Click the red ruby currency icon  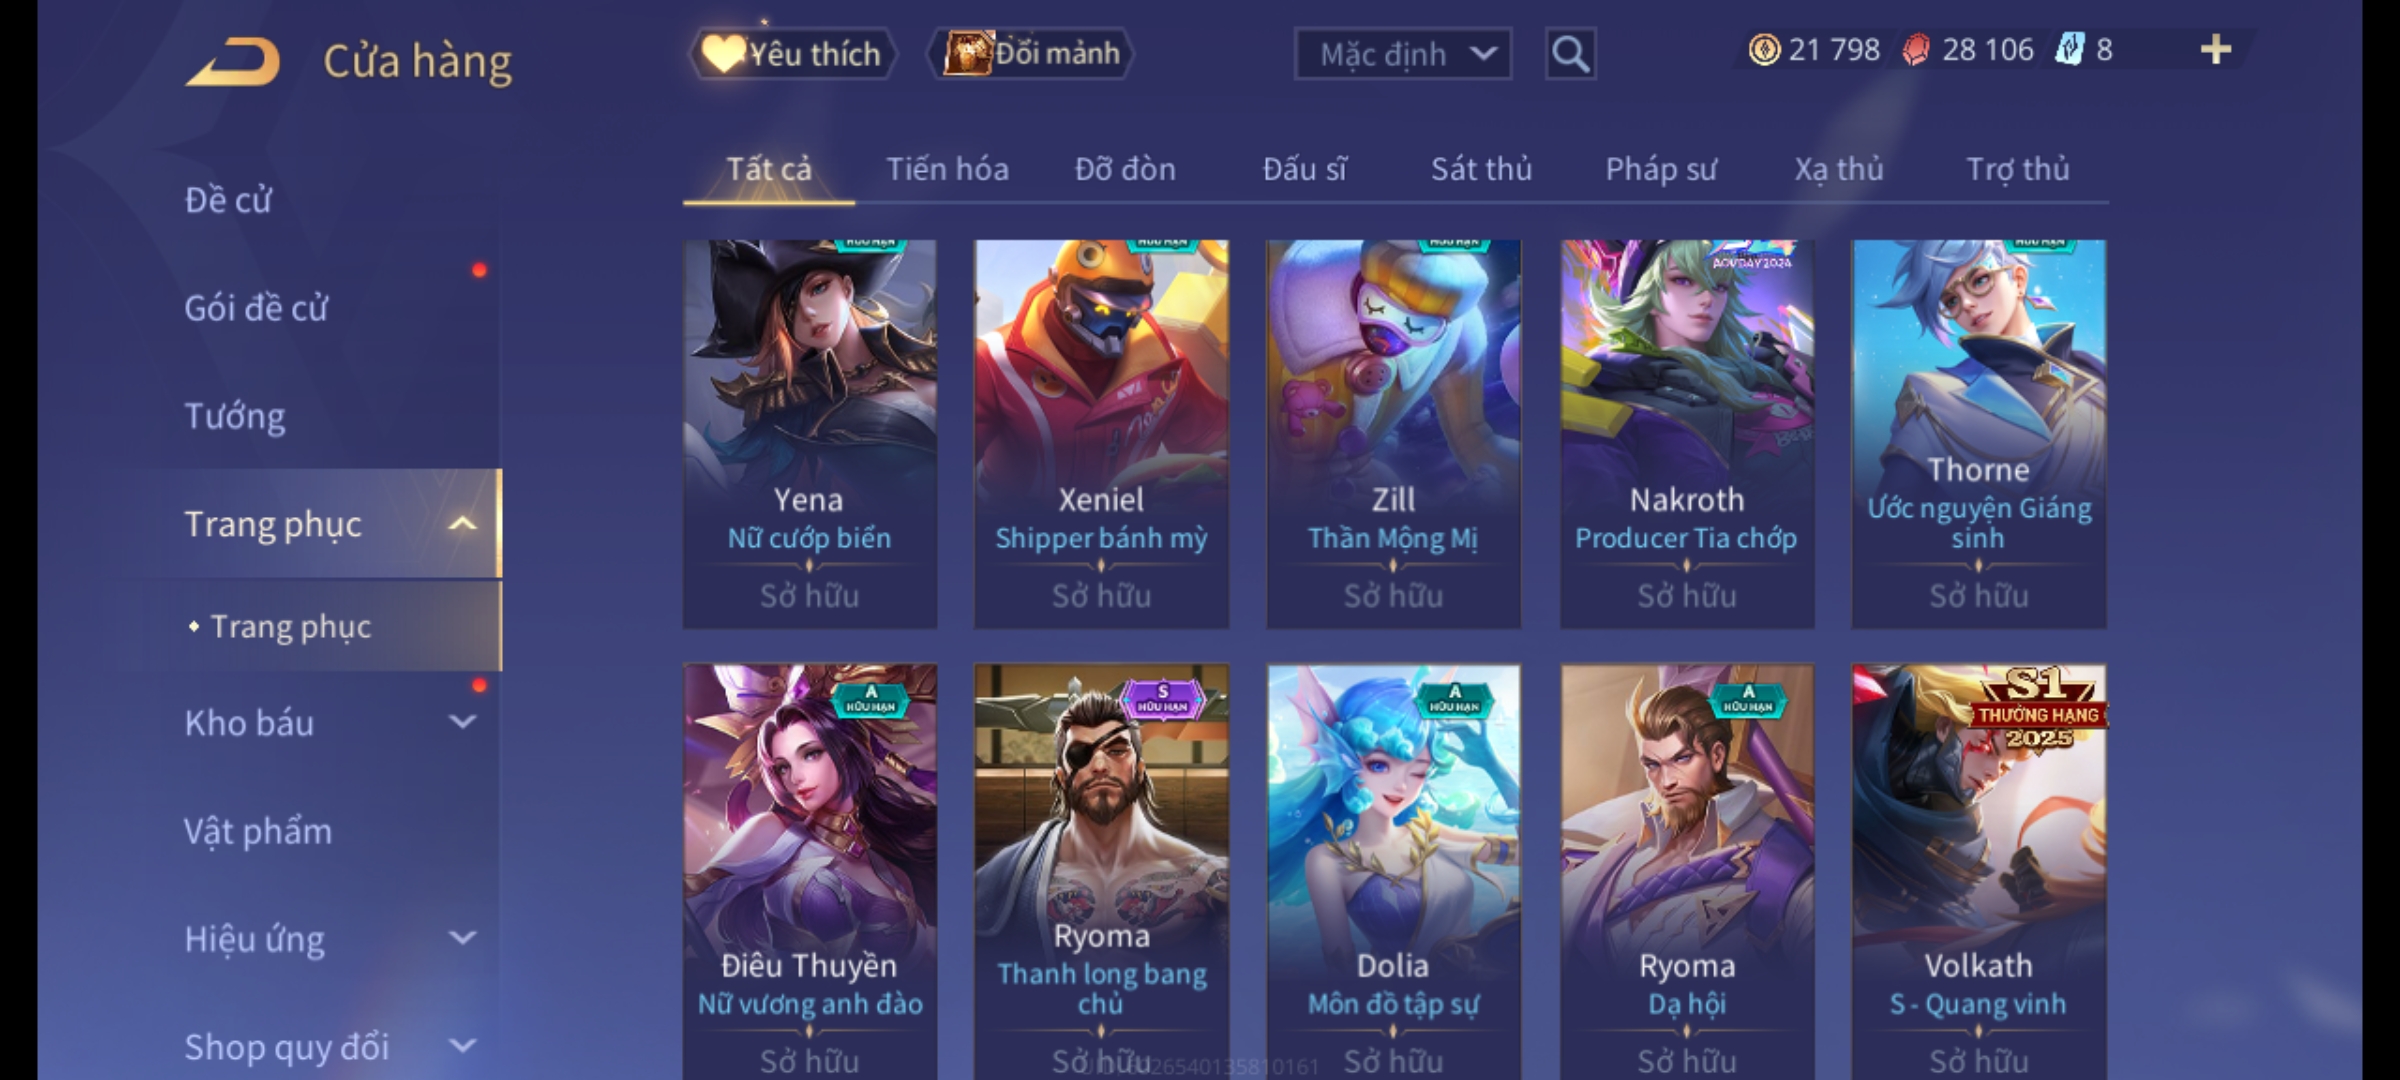[x=1915, y=50]
